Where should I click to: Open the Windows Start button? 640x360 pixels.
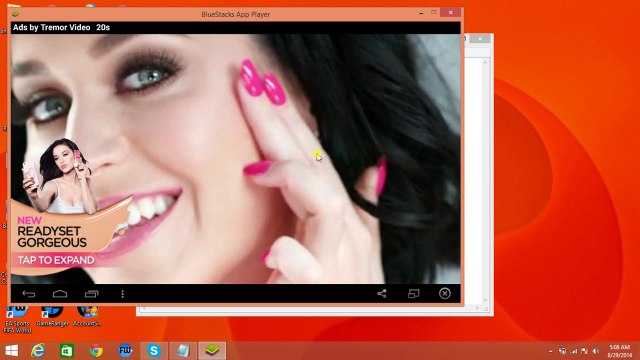12,351
